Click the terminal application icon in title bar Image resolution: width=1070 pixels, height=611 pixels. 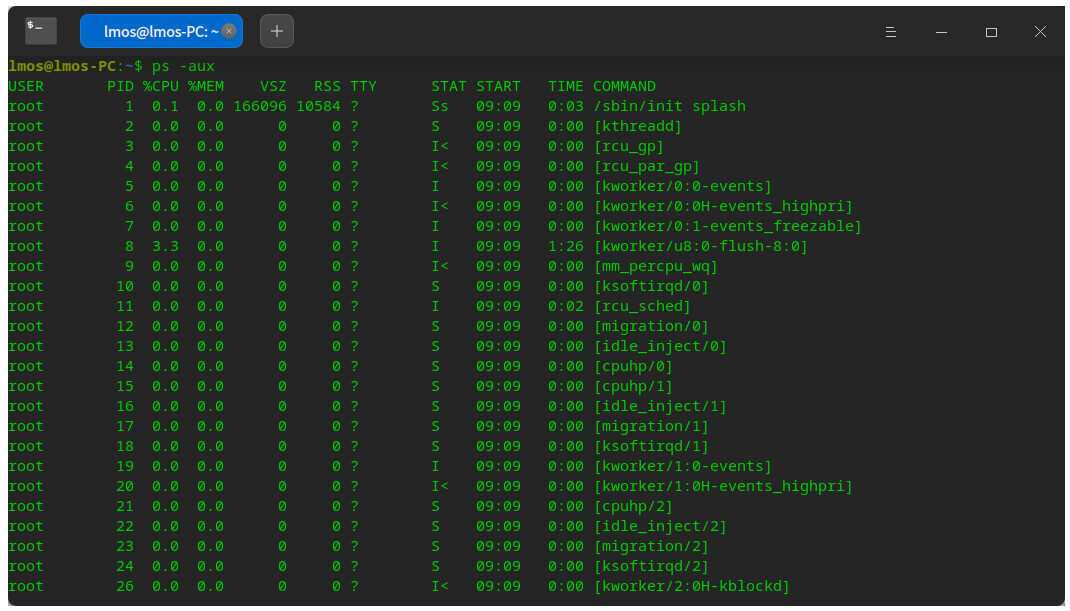pyautogui.click(x=41, y=31)
